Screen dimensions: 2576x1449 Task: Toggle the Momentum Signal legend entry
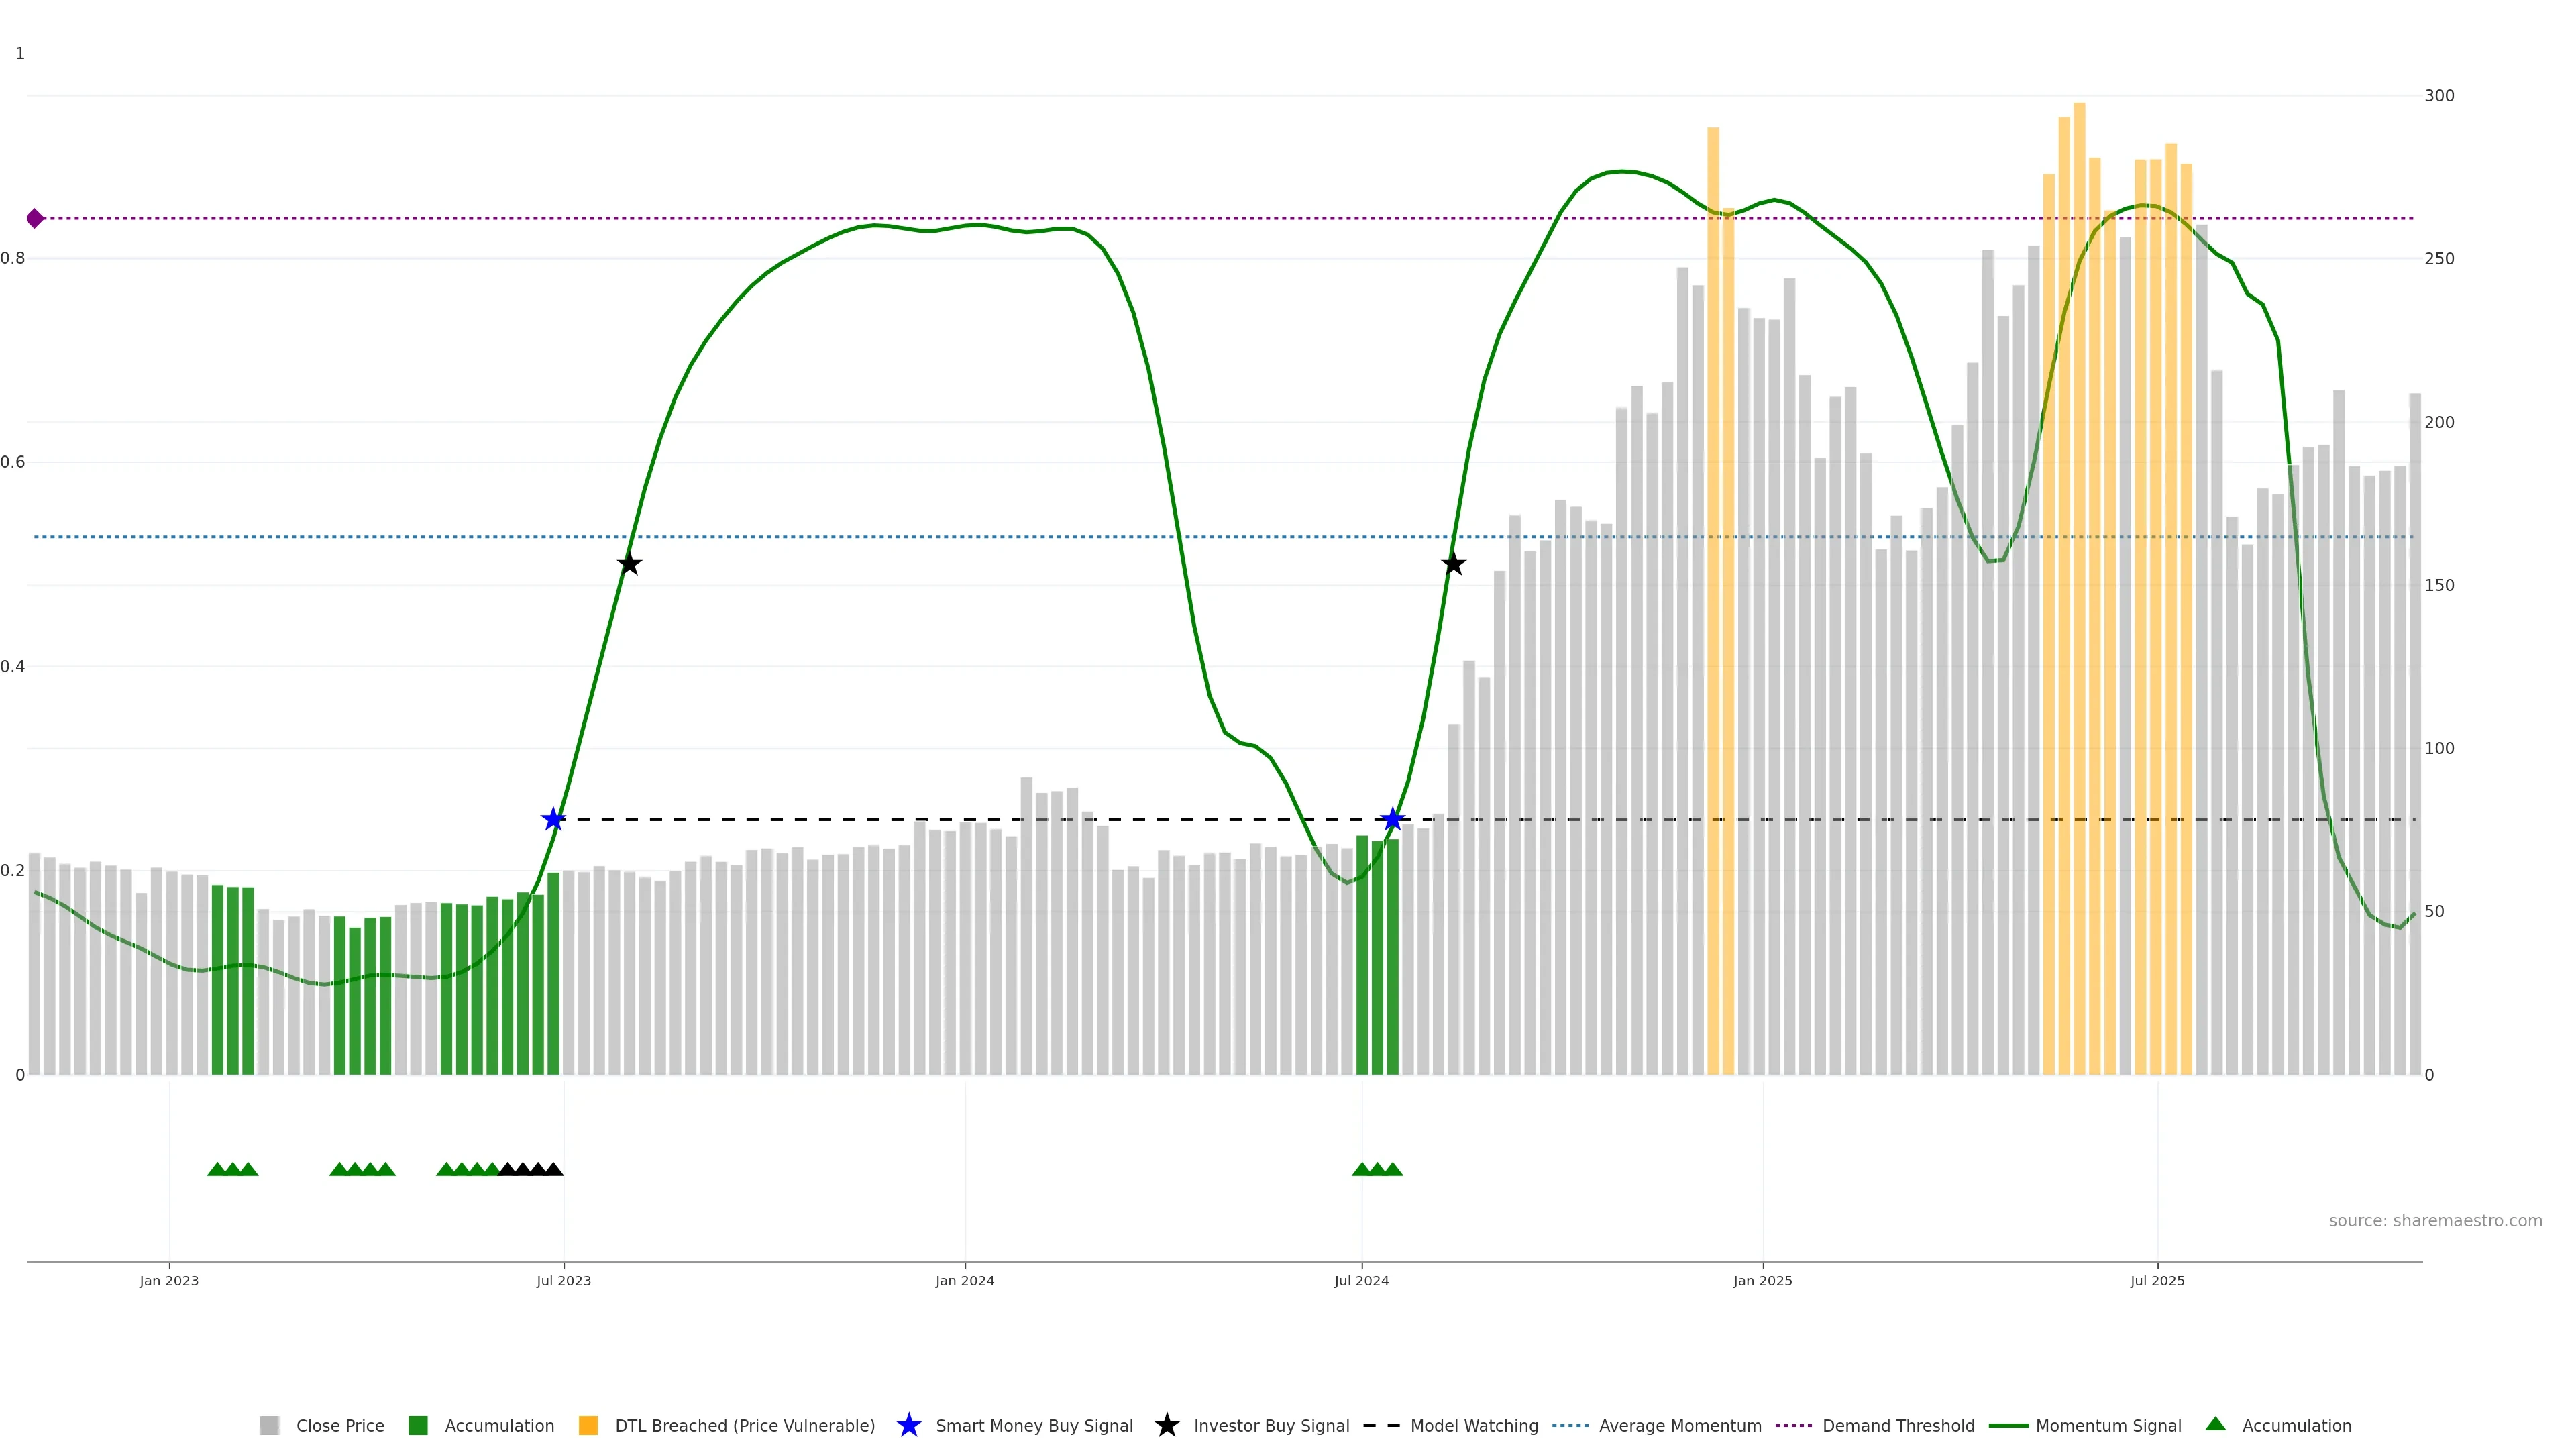[x=2108, y=1426]
